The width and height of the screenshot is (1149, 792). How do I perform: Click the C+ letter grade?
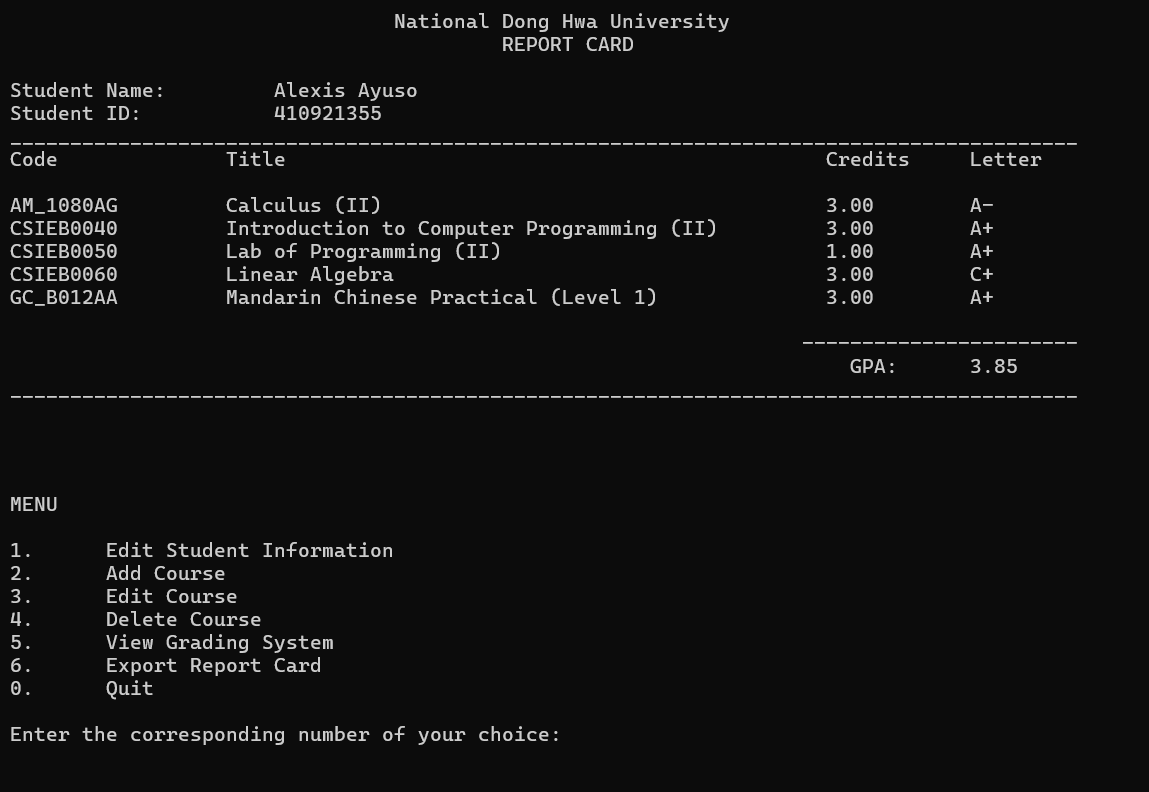981,274
